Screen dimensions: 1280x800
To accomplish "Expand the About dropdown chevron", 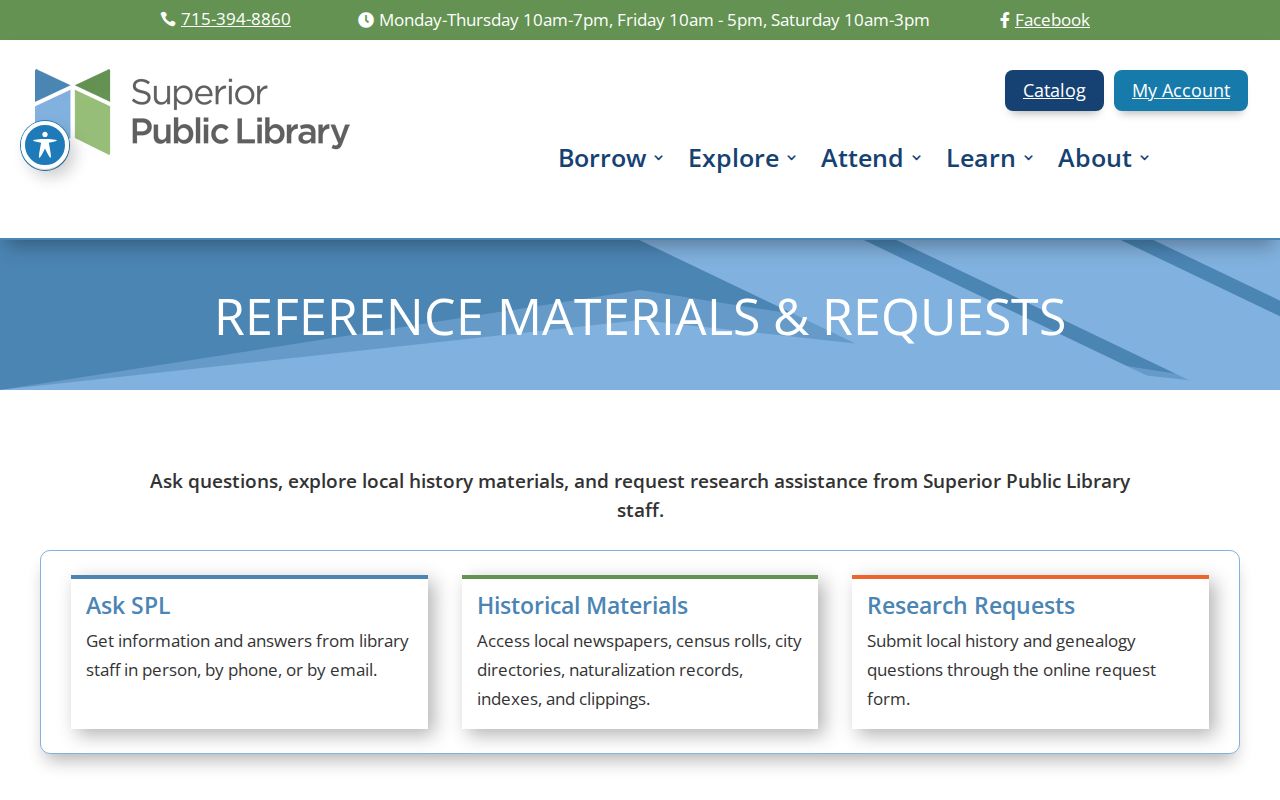I will 1145,158.
